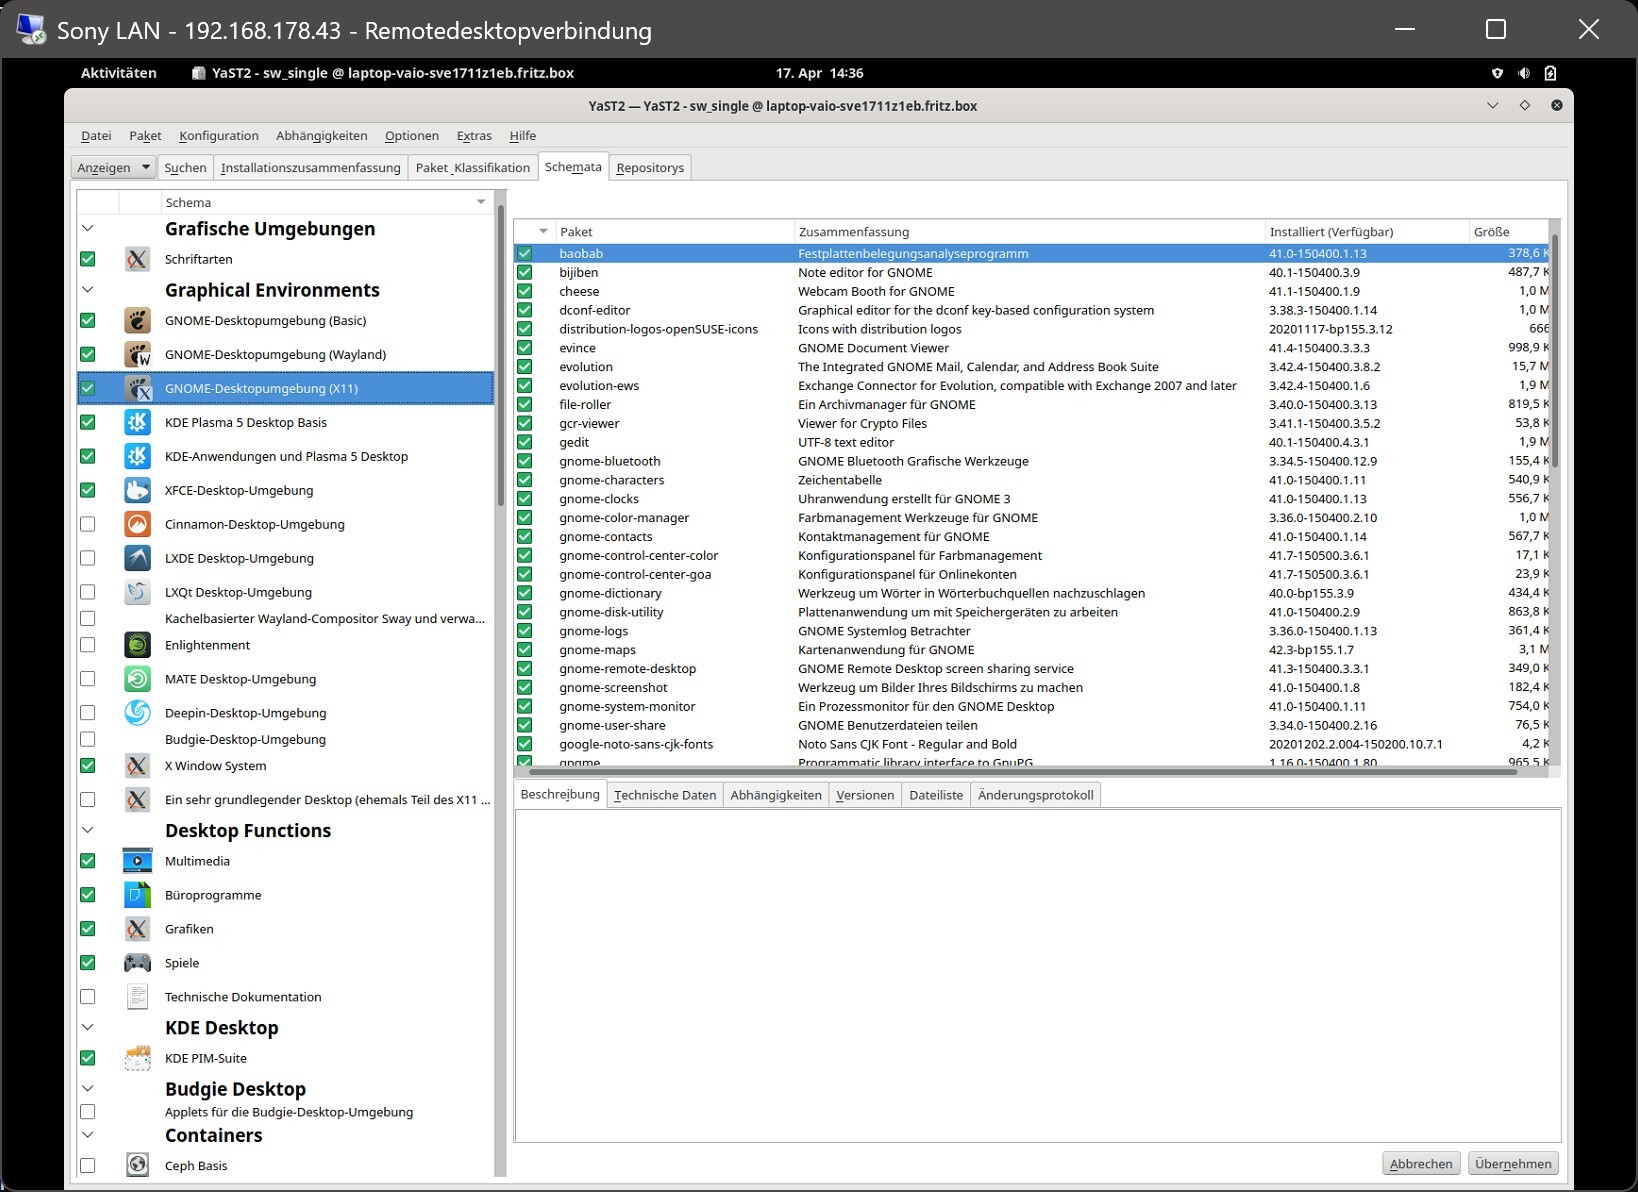Open the Abhängigkeiten menu
The image size is (1638, 1192).
(x=321, y=136)
